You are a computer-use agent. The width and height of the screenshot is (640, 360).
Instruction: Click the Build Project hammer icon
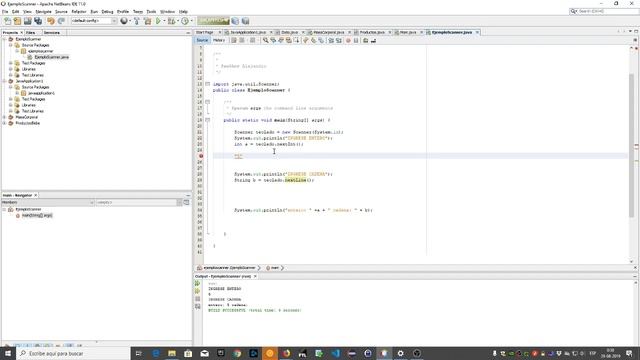tap(137, 21)
